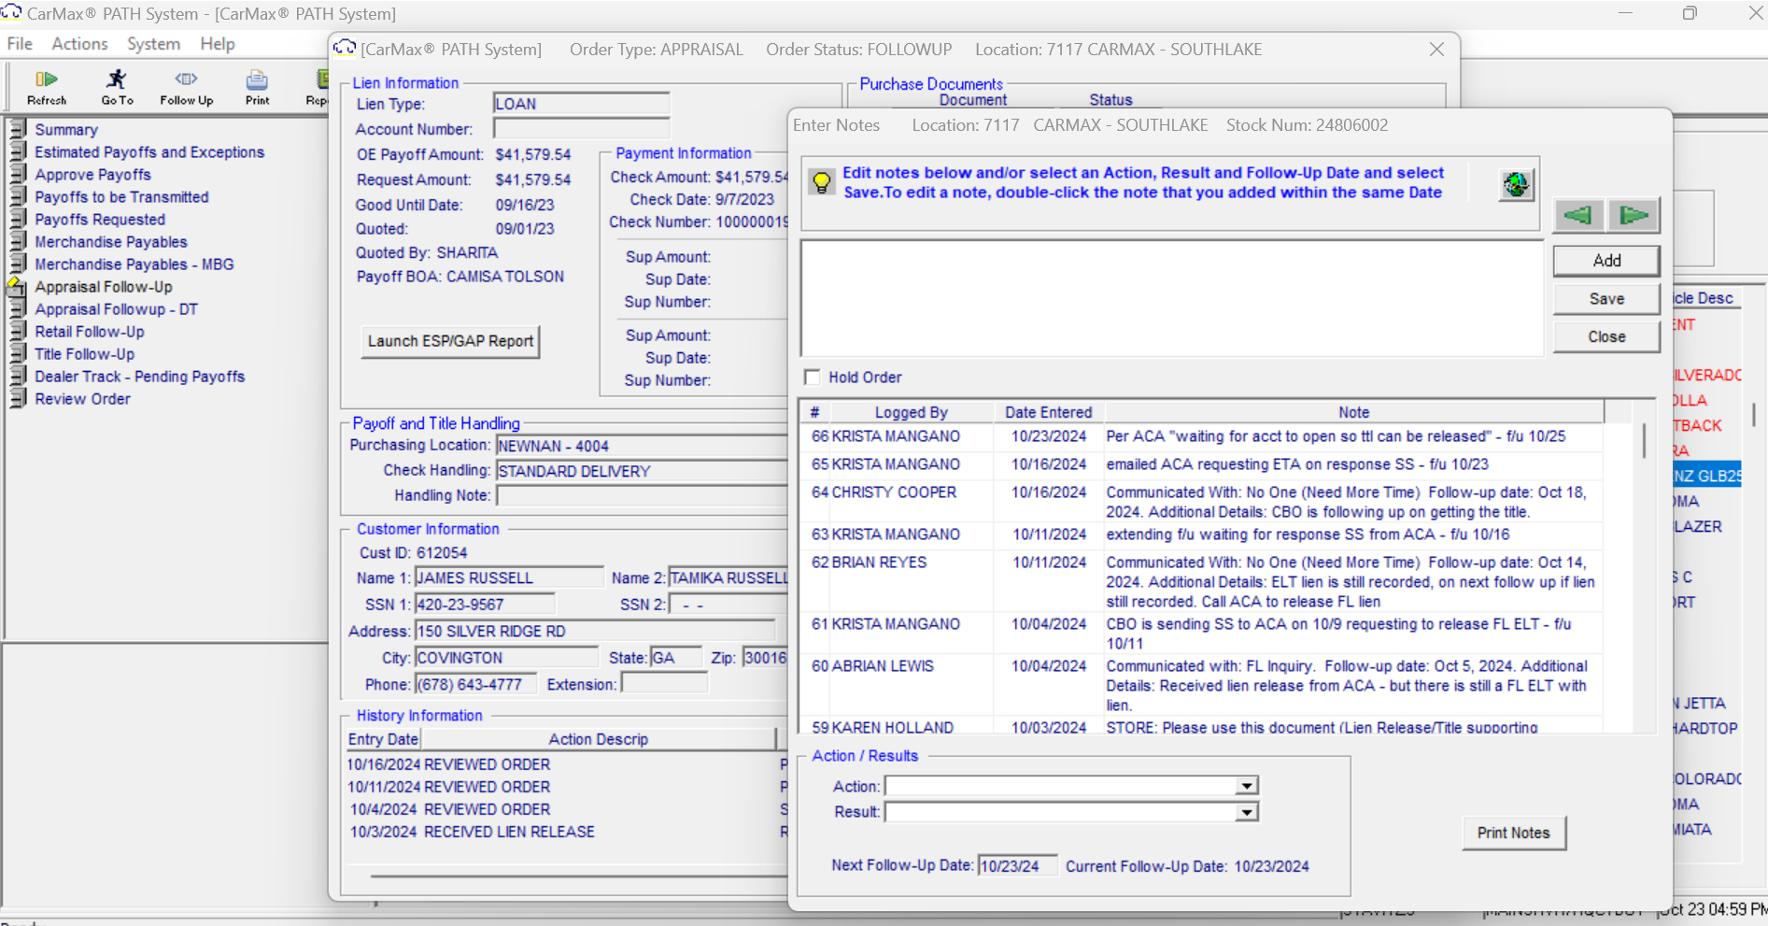Select note 66 by KRISTA MANGANO

pyautogui.click(x=1201, y=437)
